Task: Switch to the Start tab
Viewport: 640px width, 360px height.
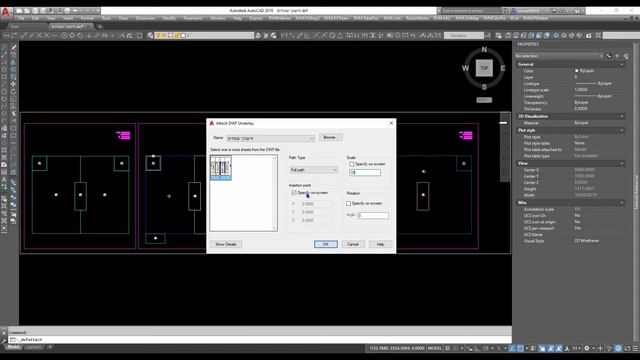Action: [15, 27]
